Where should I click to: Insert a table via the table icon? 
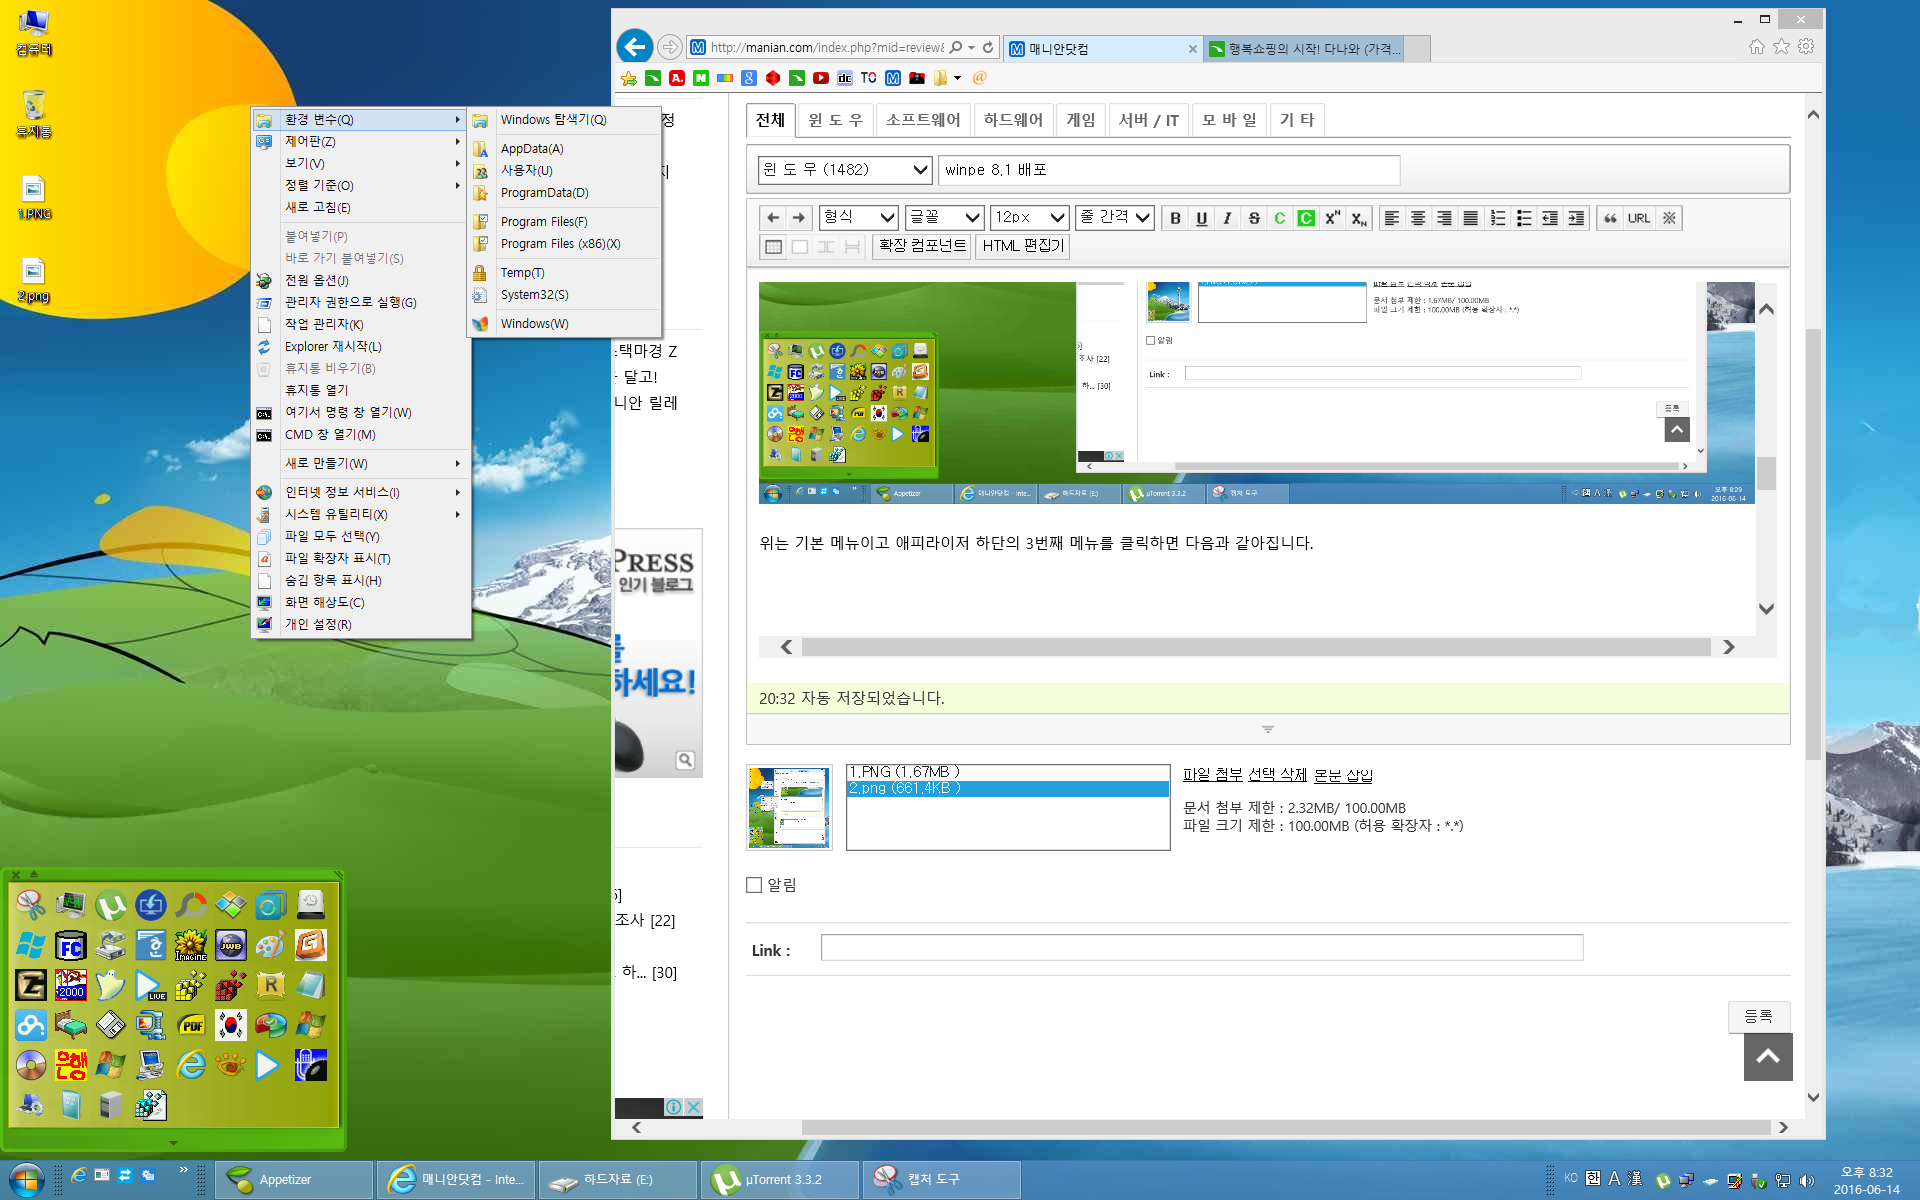[x=773, y=246]
